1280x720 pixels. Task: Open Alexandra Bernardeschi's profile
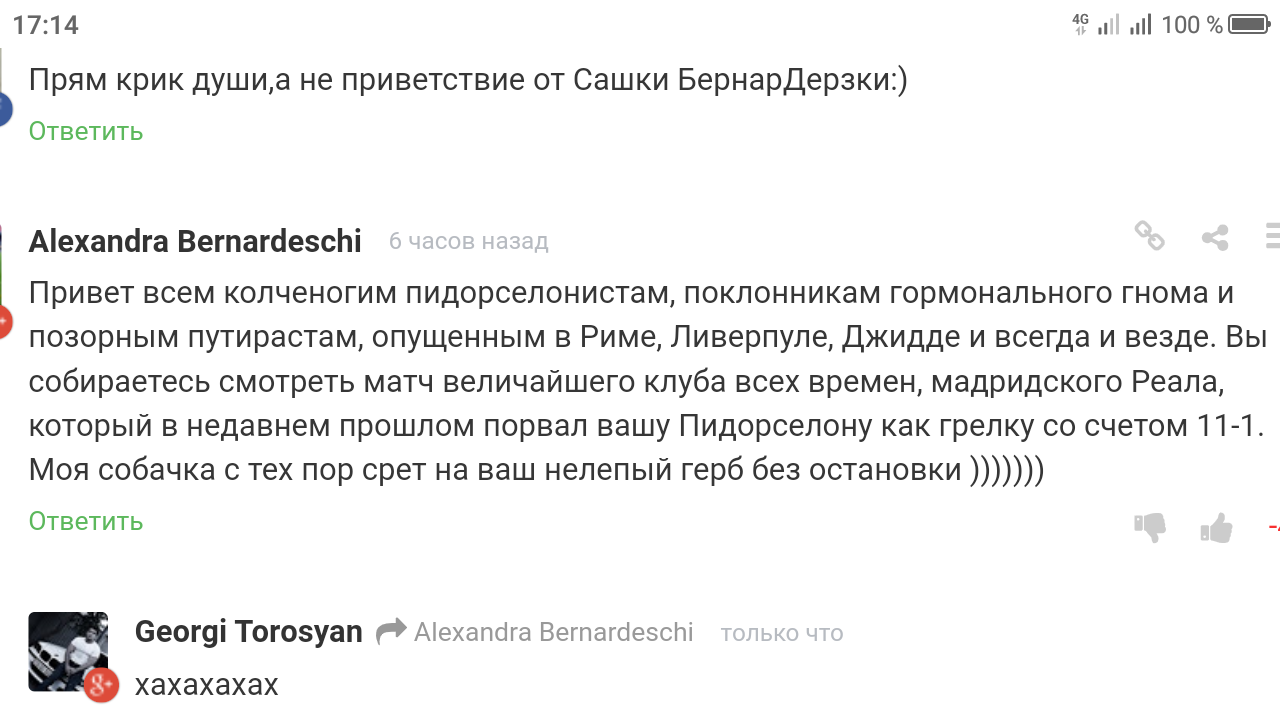[x=196, y=240]
